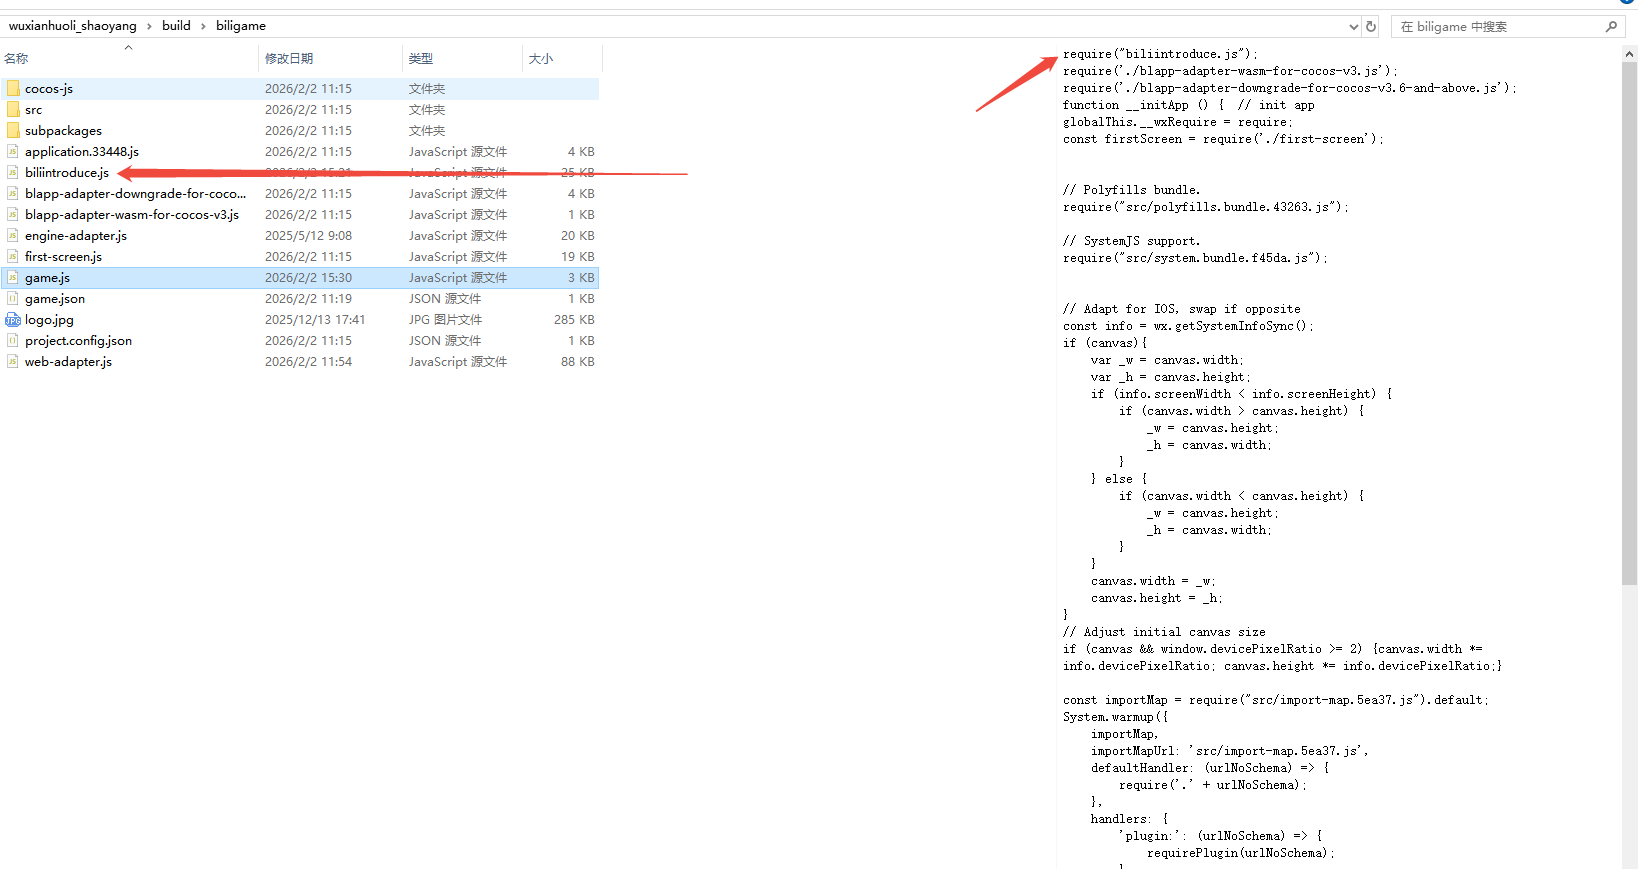The image size is (1638, 869).
Task: Click the preview pane vertical scrollbar thumb
Action: tap(1630, 324)
